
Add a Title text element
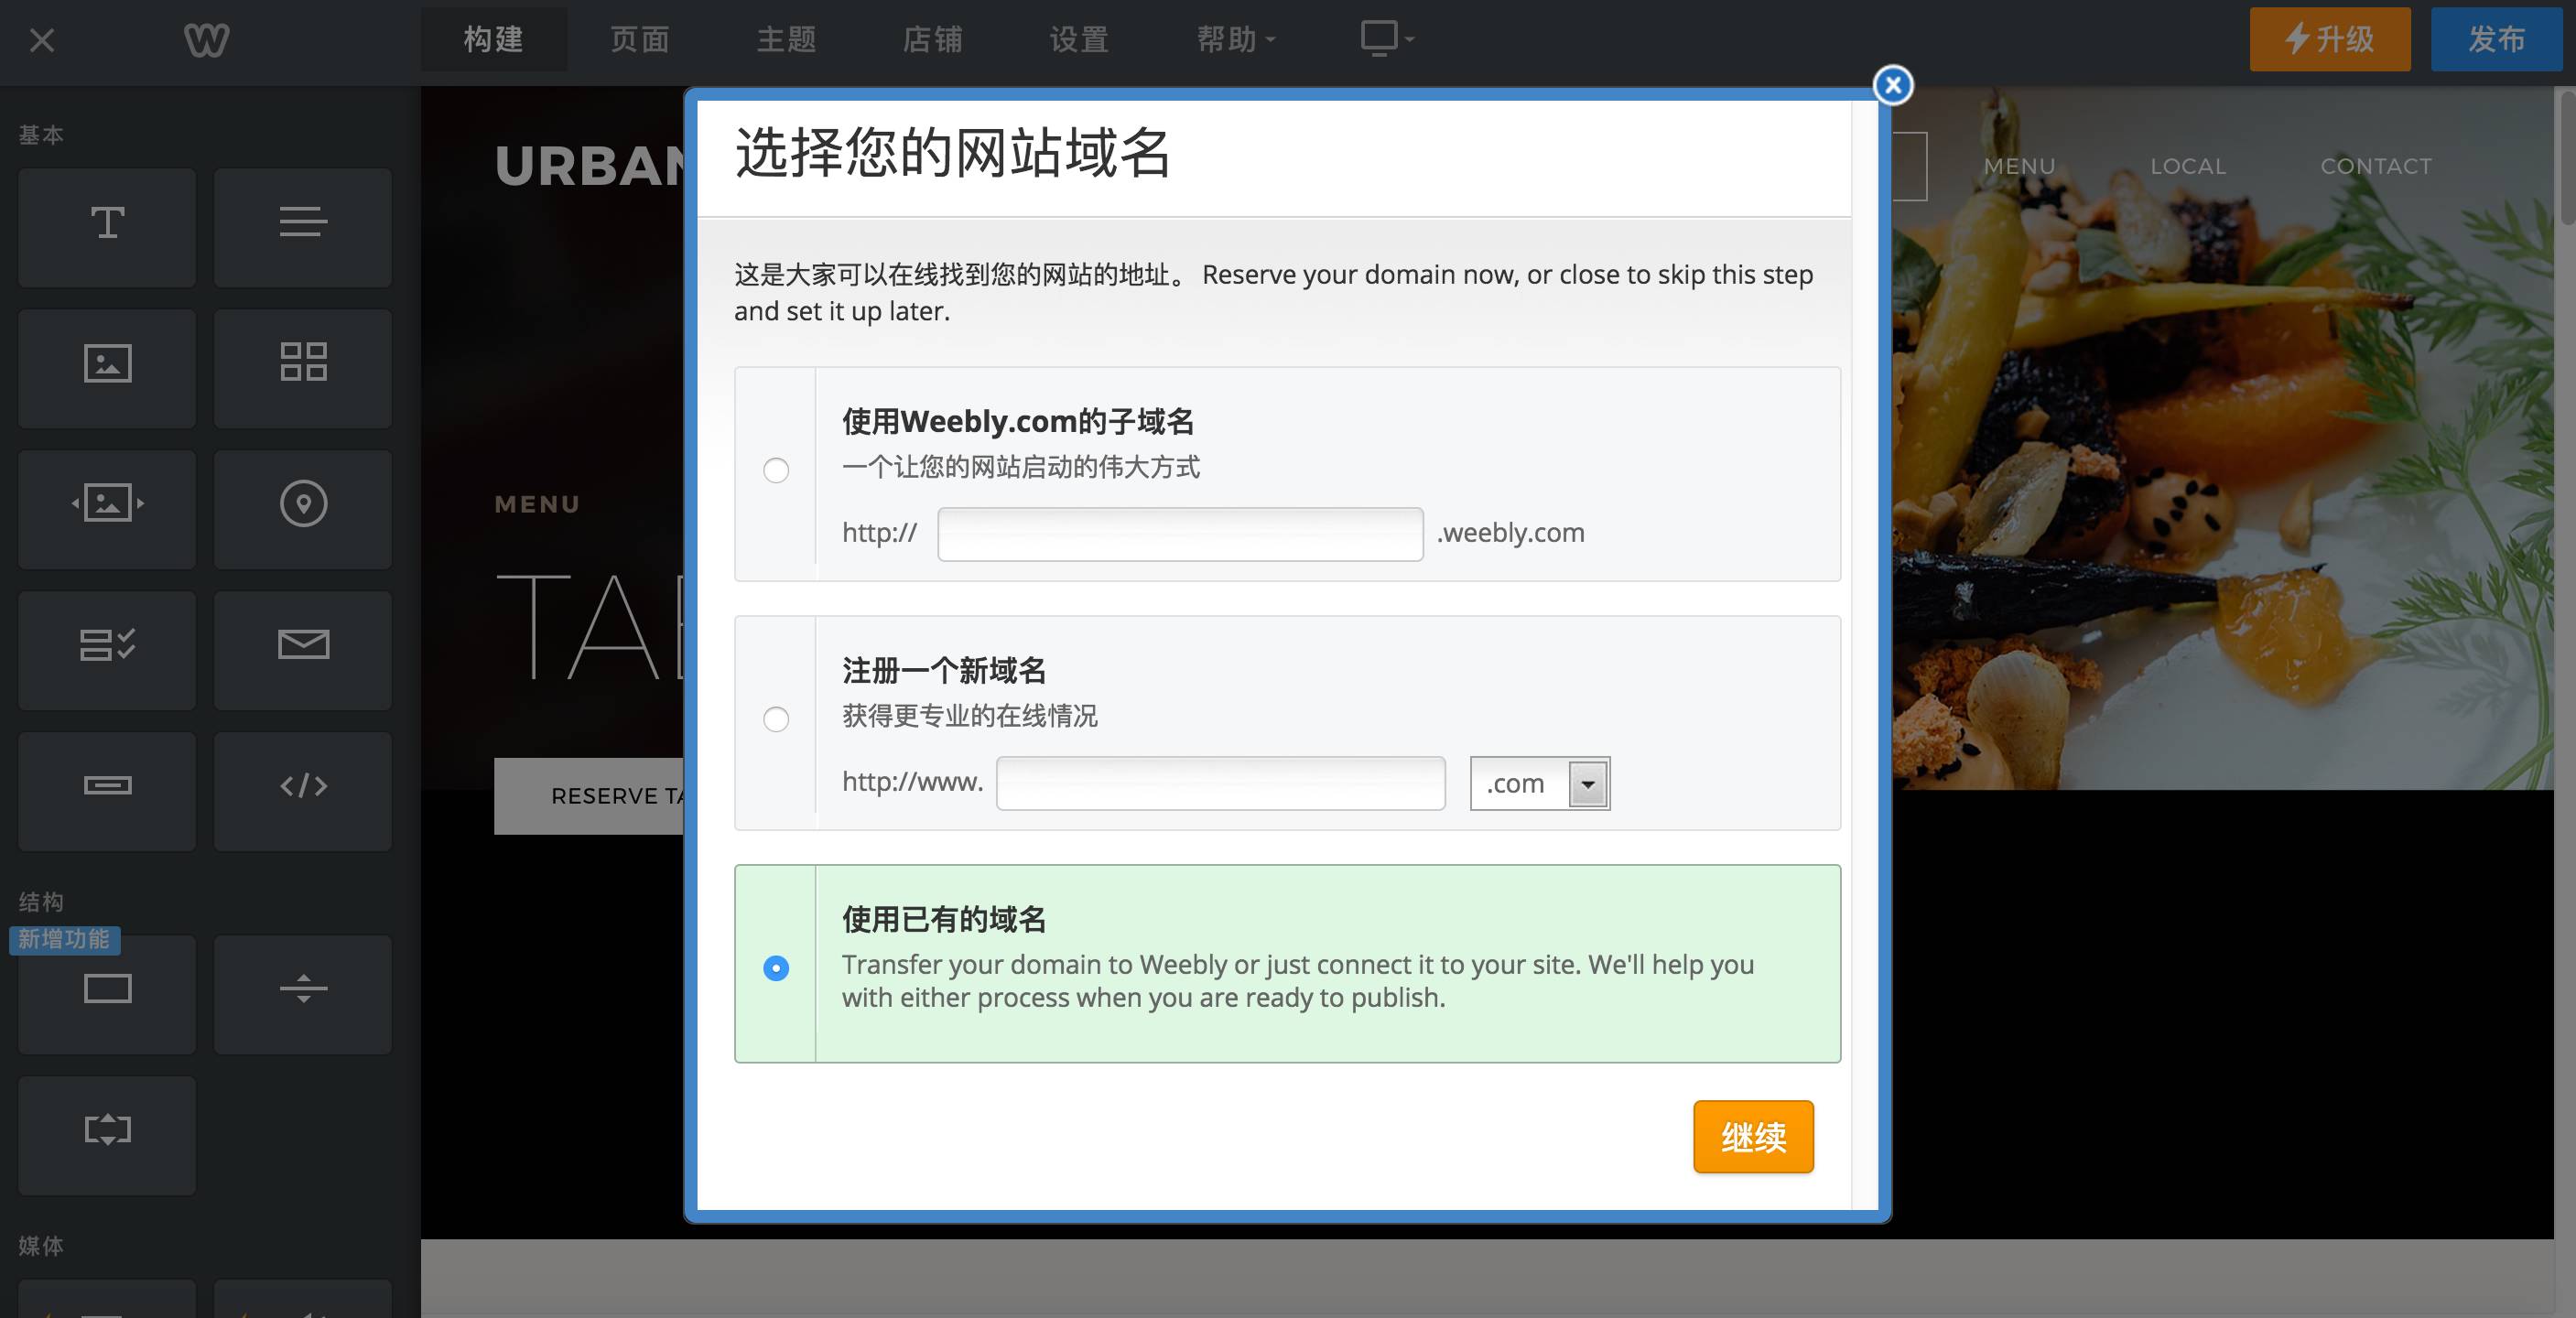107,227
